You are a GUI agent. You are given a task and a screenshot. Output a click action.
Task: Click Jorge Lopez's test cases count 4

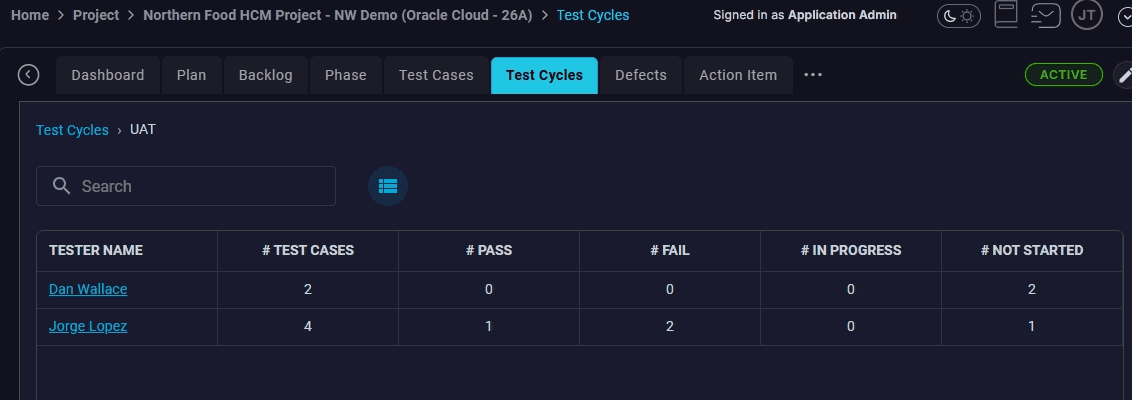coord(308,326)
